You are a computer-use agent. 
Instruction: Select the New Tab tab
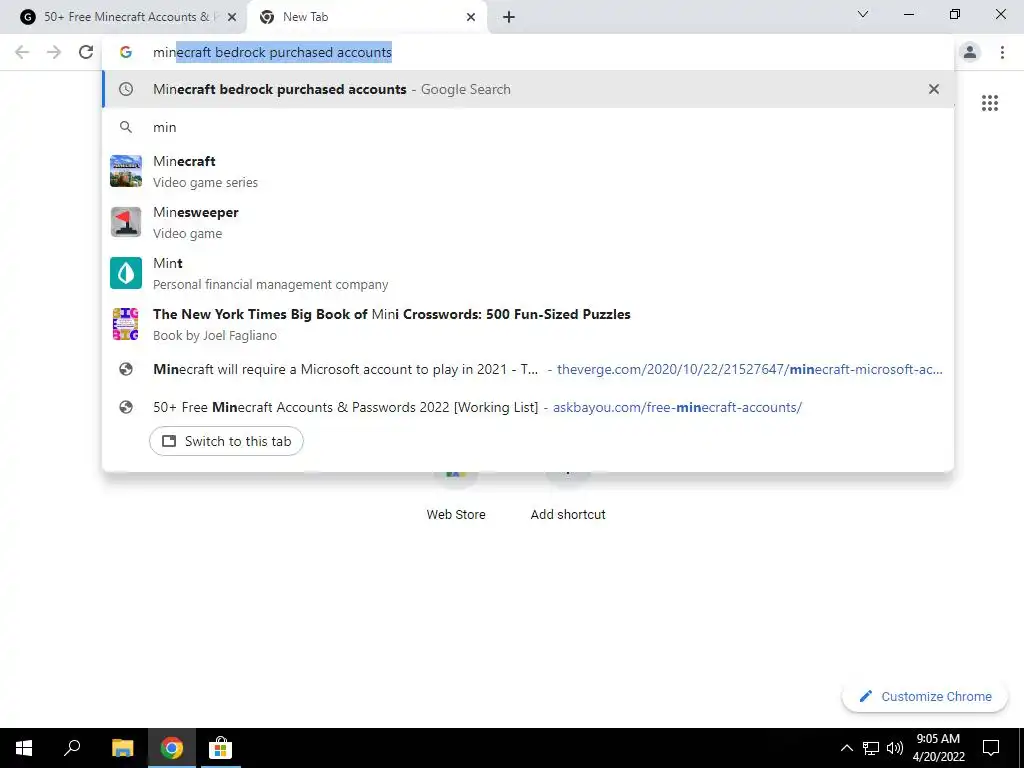[367, 17]
